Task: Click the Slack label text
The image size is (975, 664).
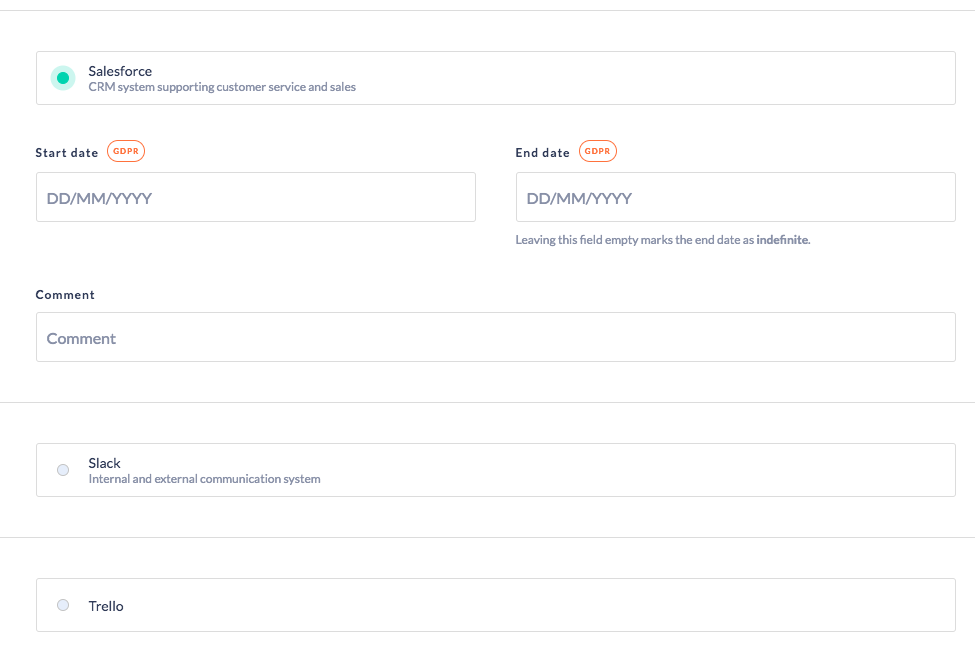Action: [102, 463]
